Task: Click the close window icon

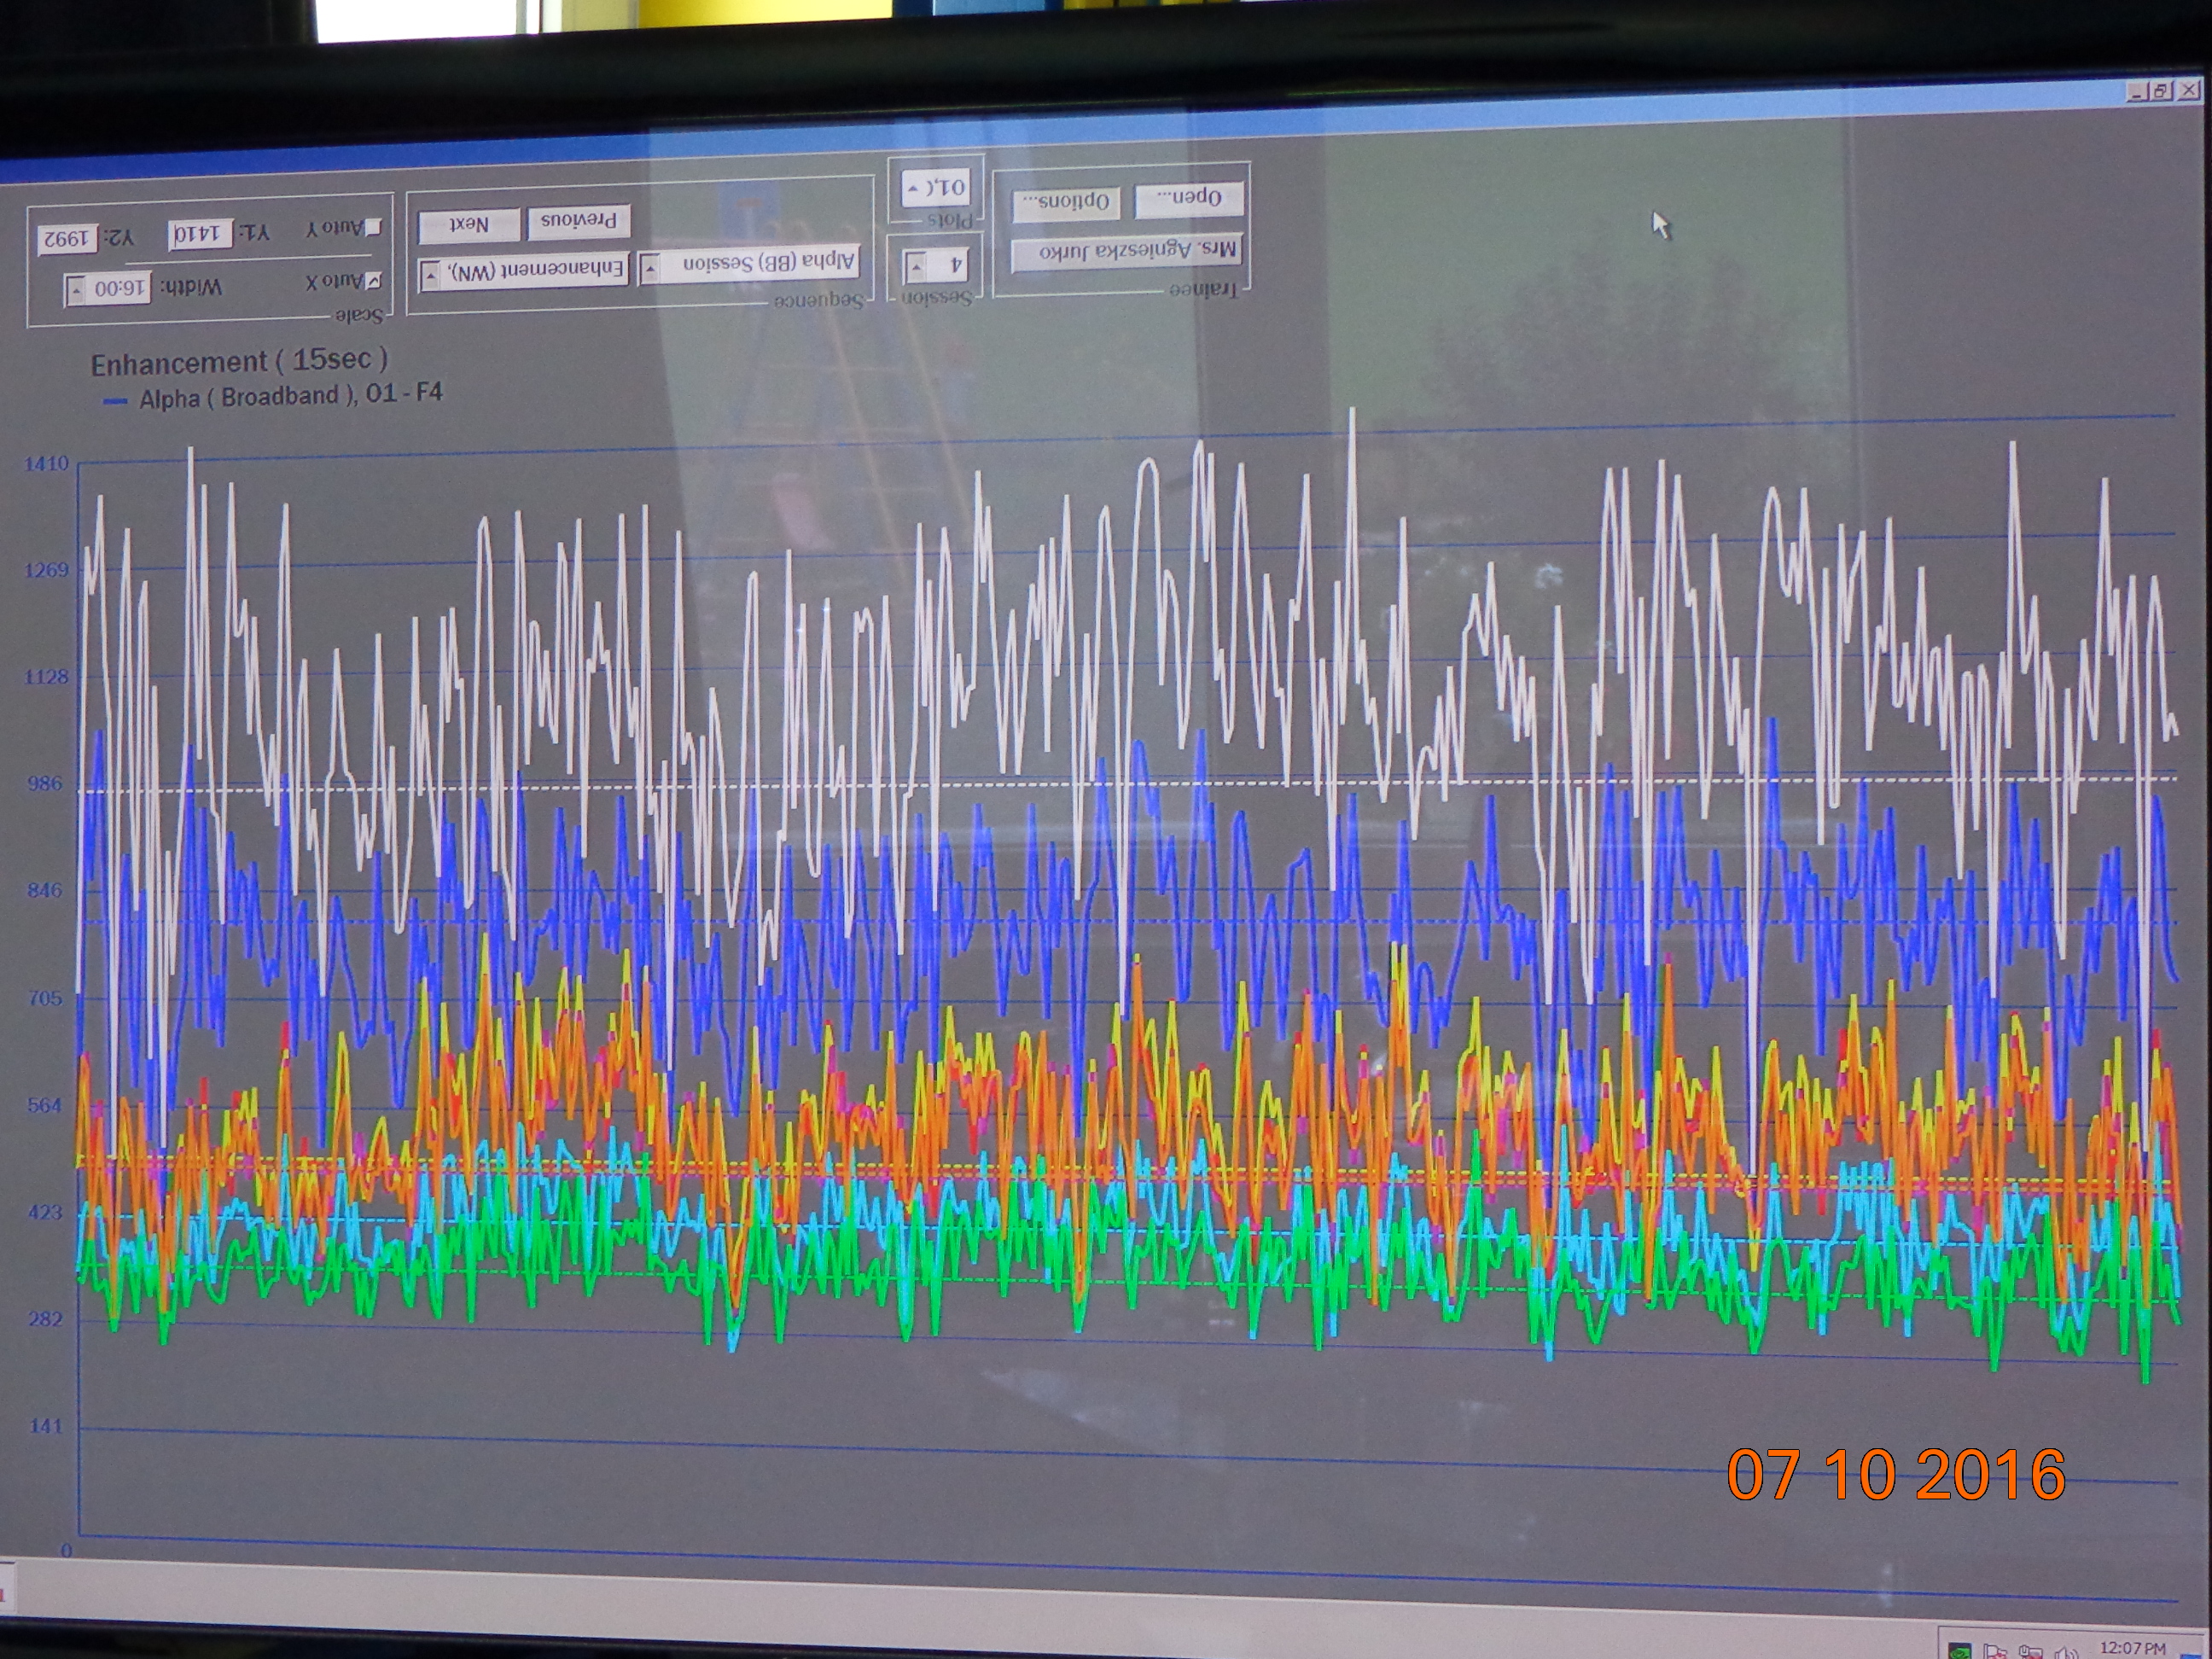Action: coord(2188,91)
